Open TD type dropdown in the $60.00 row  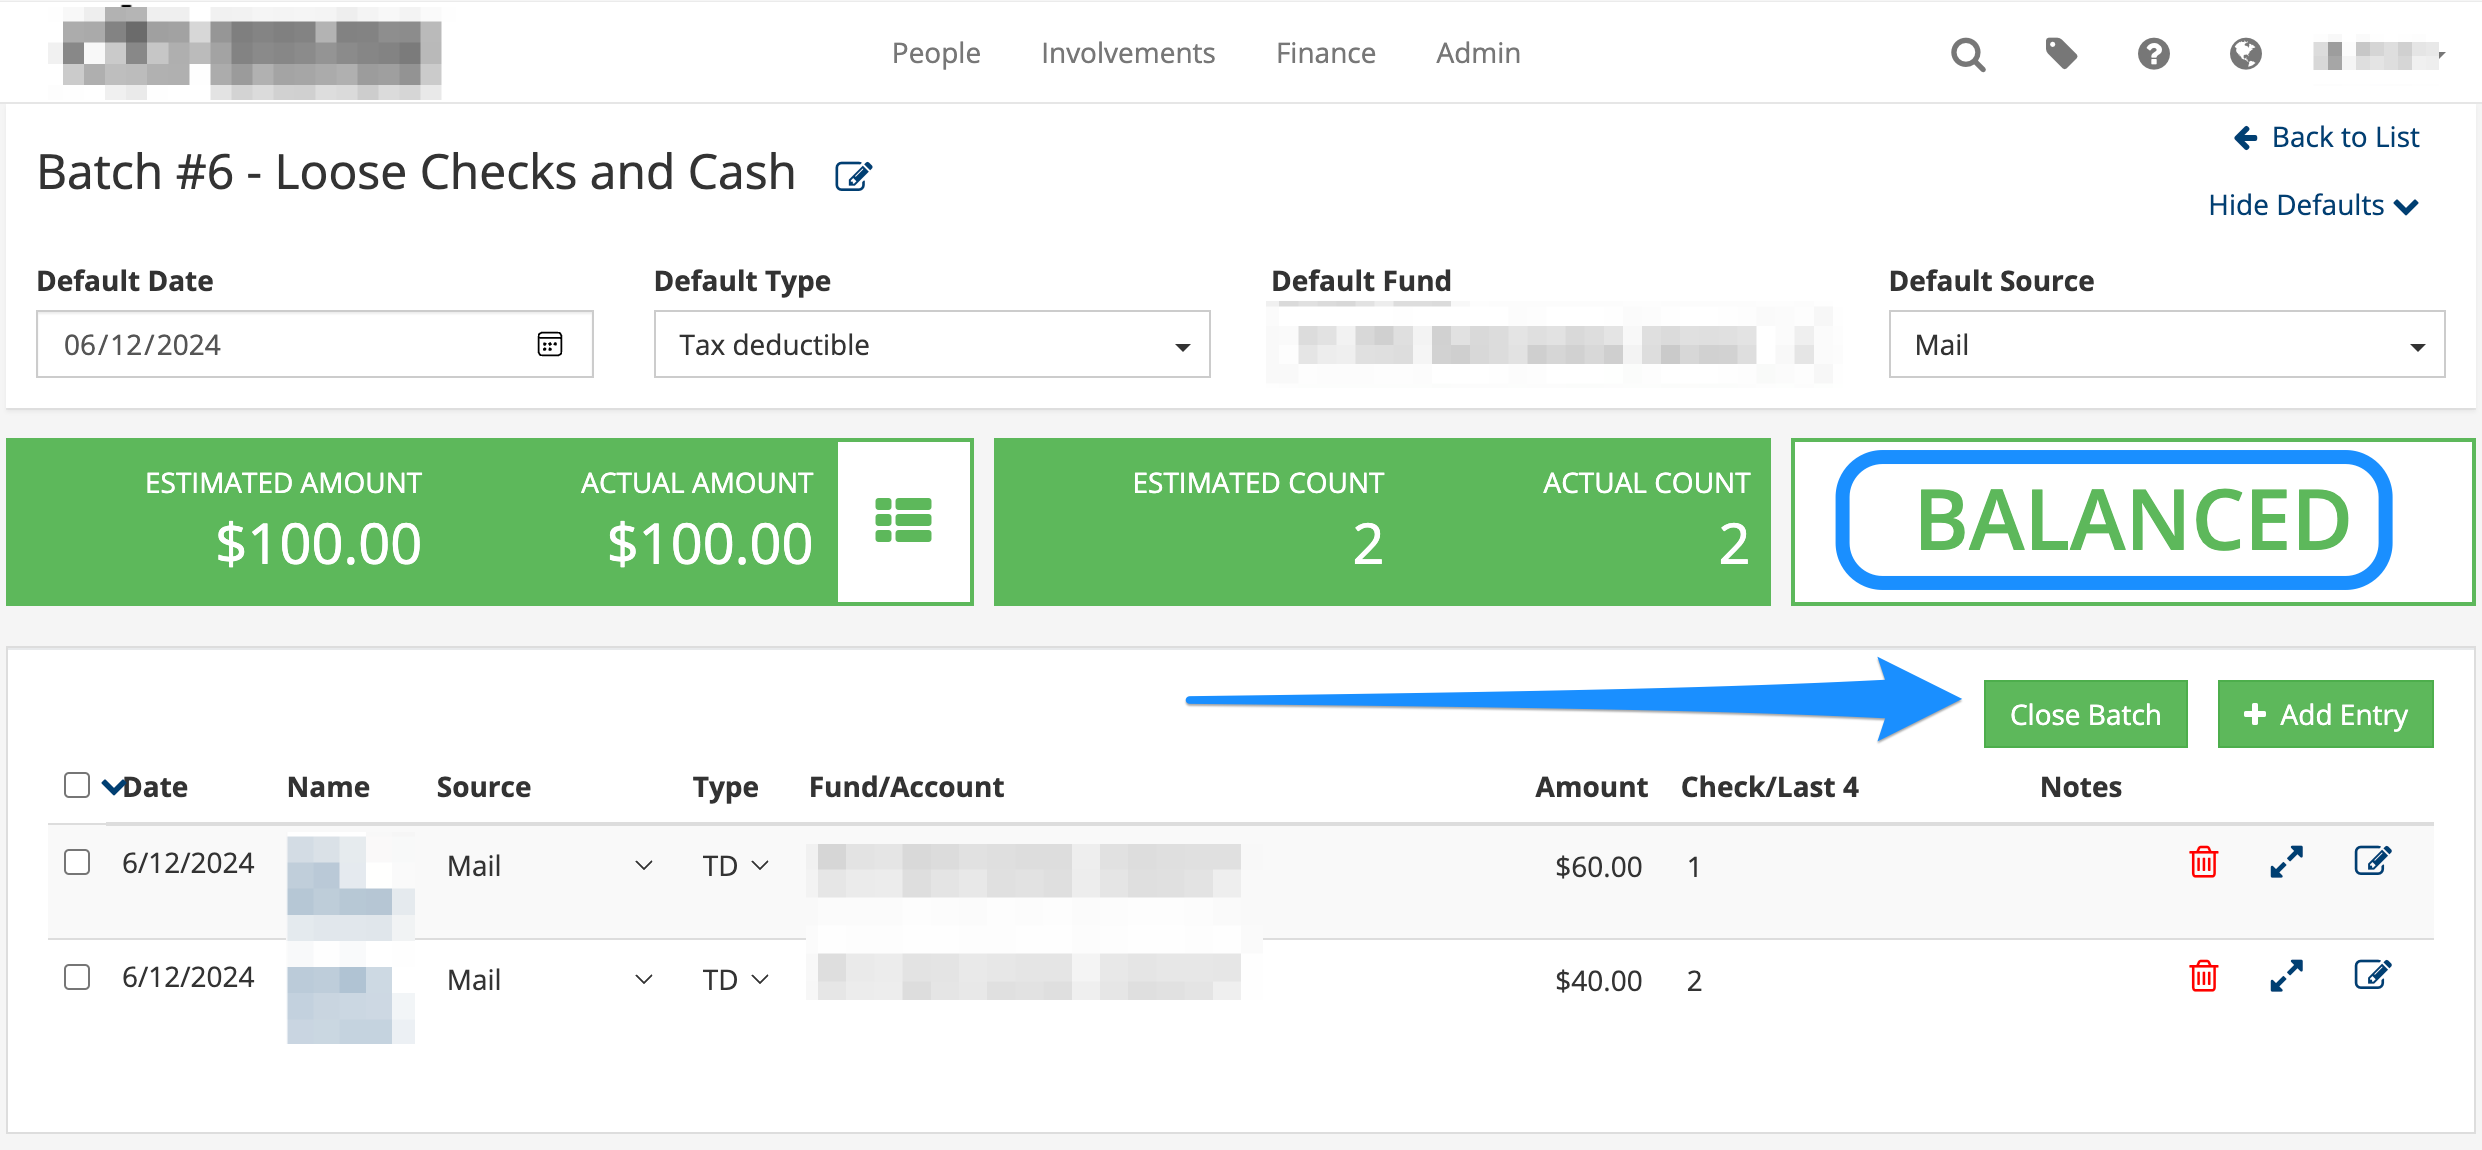pyautogui.click(x=735, y=866)
